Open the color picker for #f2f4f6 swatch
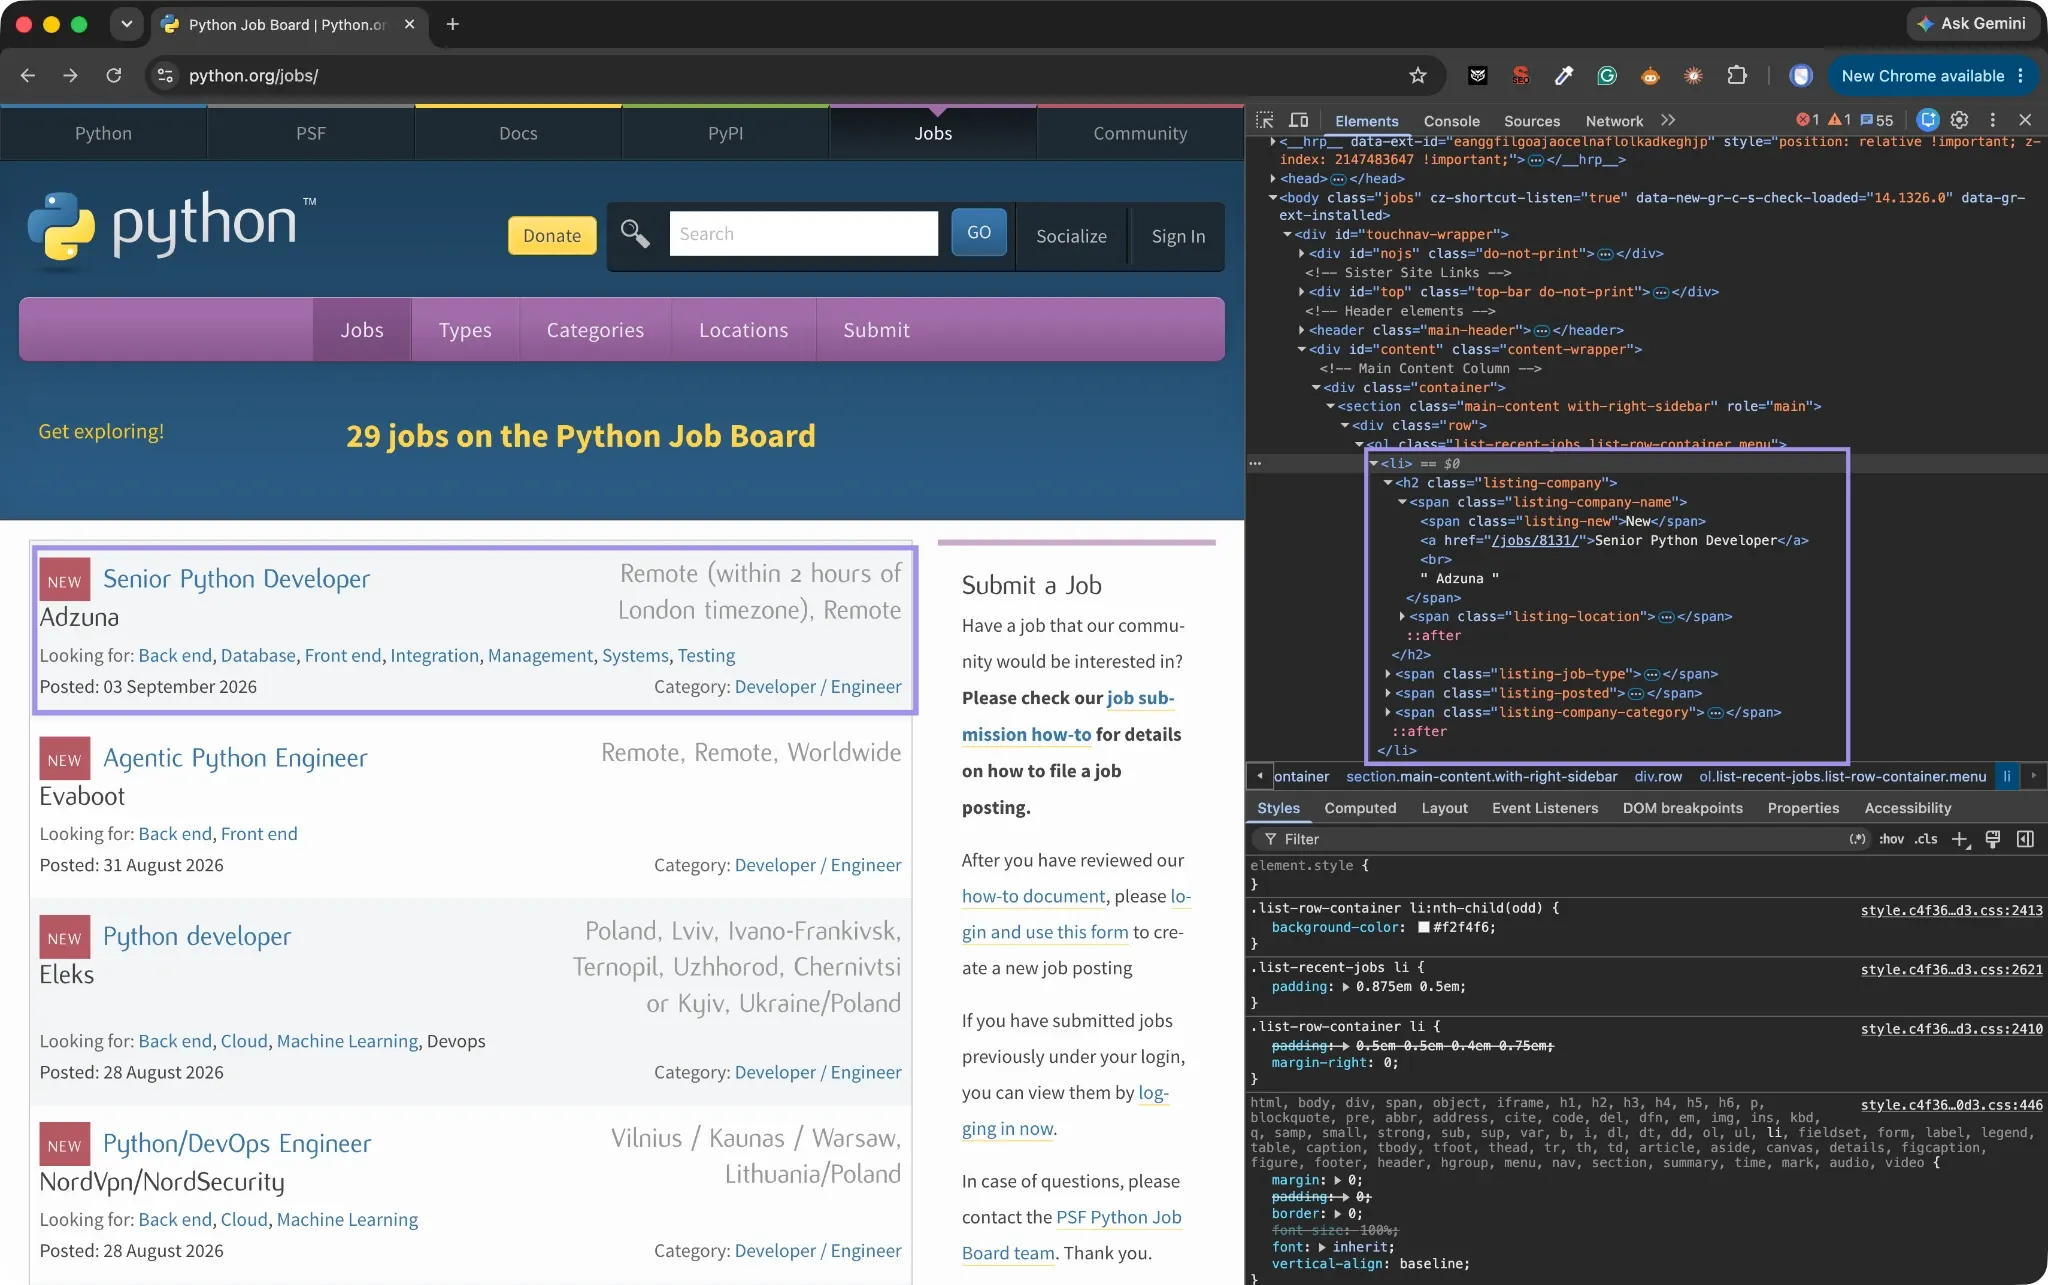2048x1285 pixels. click(1423, 928)
